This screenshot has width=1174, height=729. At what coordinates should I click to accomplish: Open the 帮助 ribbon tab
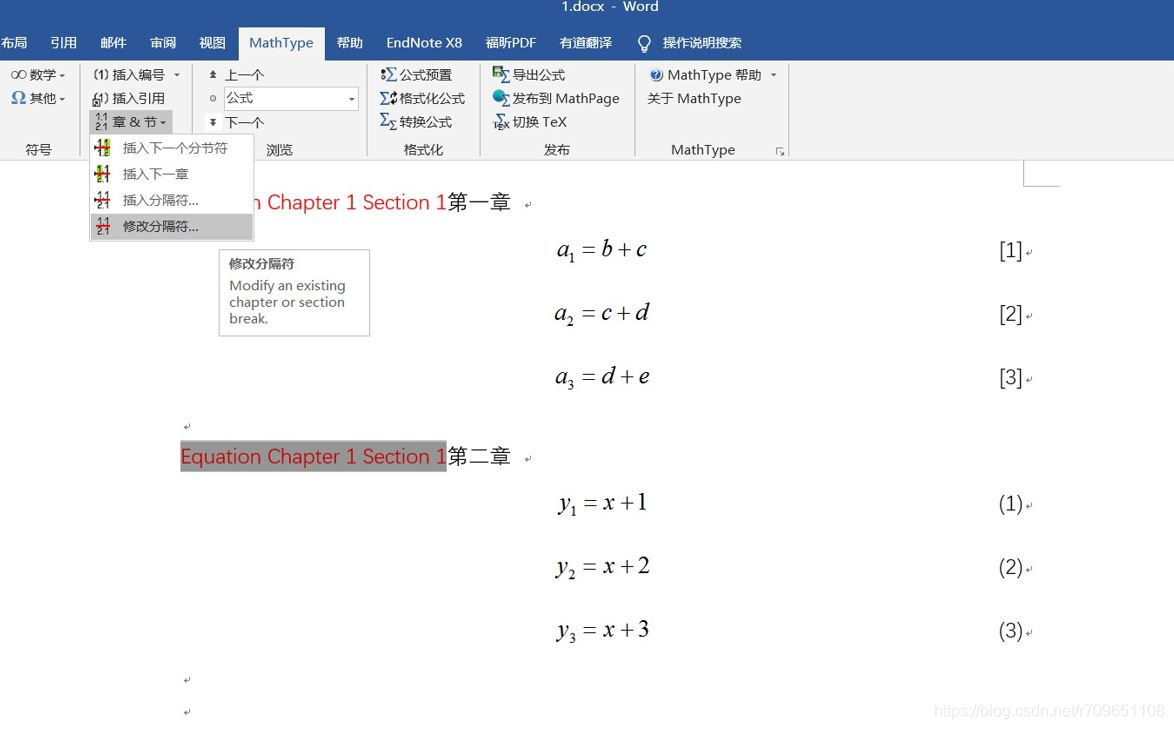350,43
